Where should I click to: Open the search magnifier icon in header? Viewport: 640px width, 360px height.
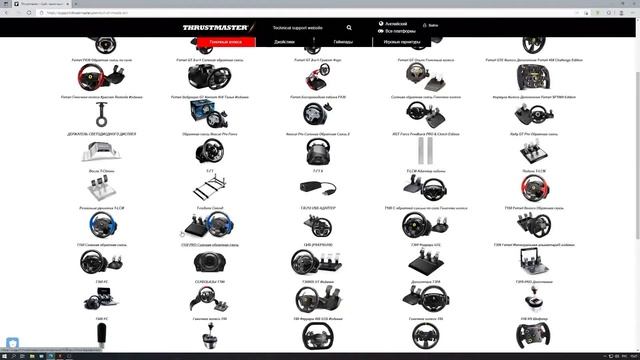(349, 28)
